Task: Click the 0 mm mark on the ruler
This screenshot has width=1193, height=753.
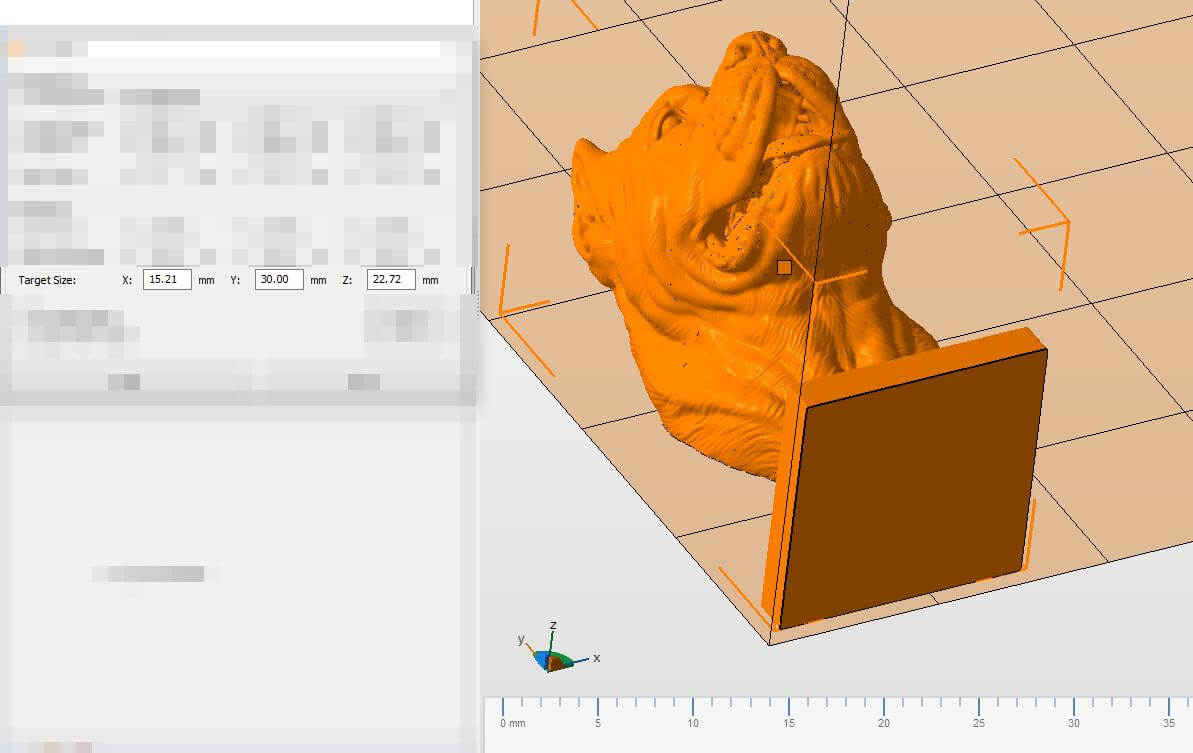Action: [x=511, y=722]
